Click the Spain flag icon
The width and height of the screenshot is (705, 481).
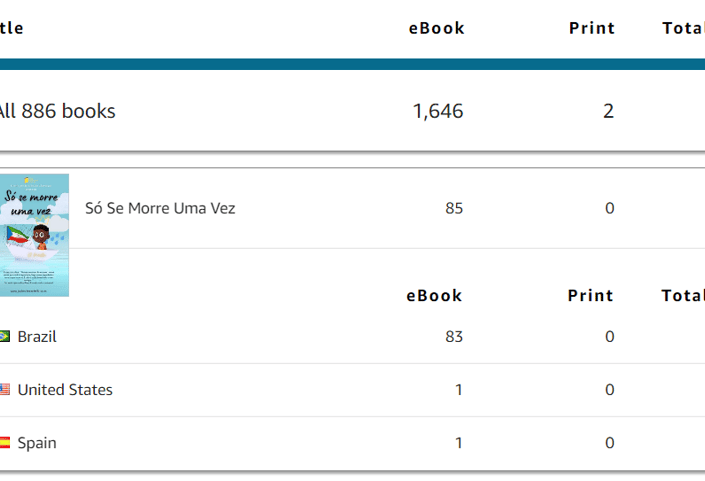pos(4,443)
